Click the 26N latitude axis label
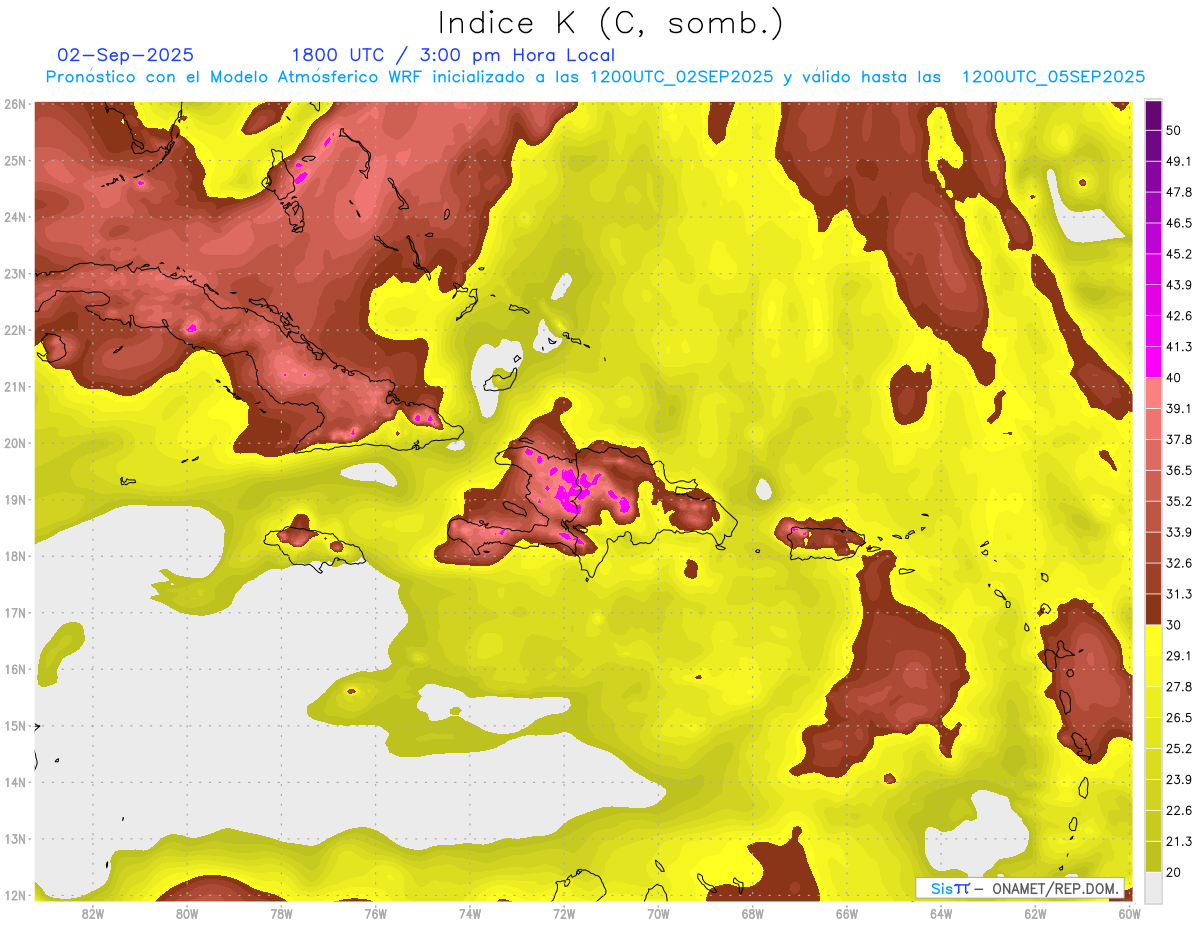 15,103
